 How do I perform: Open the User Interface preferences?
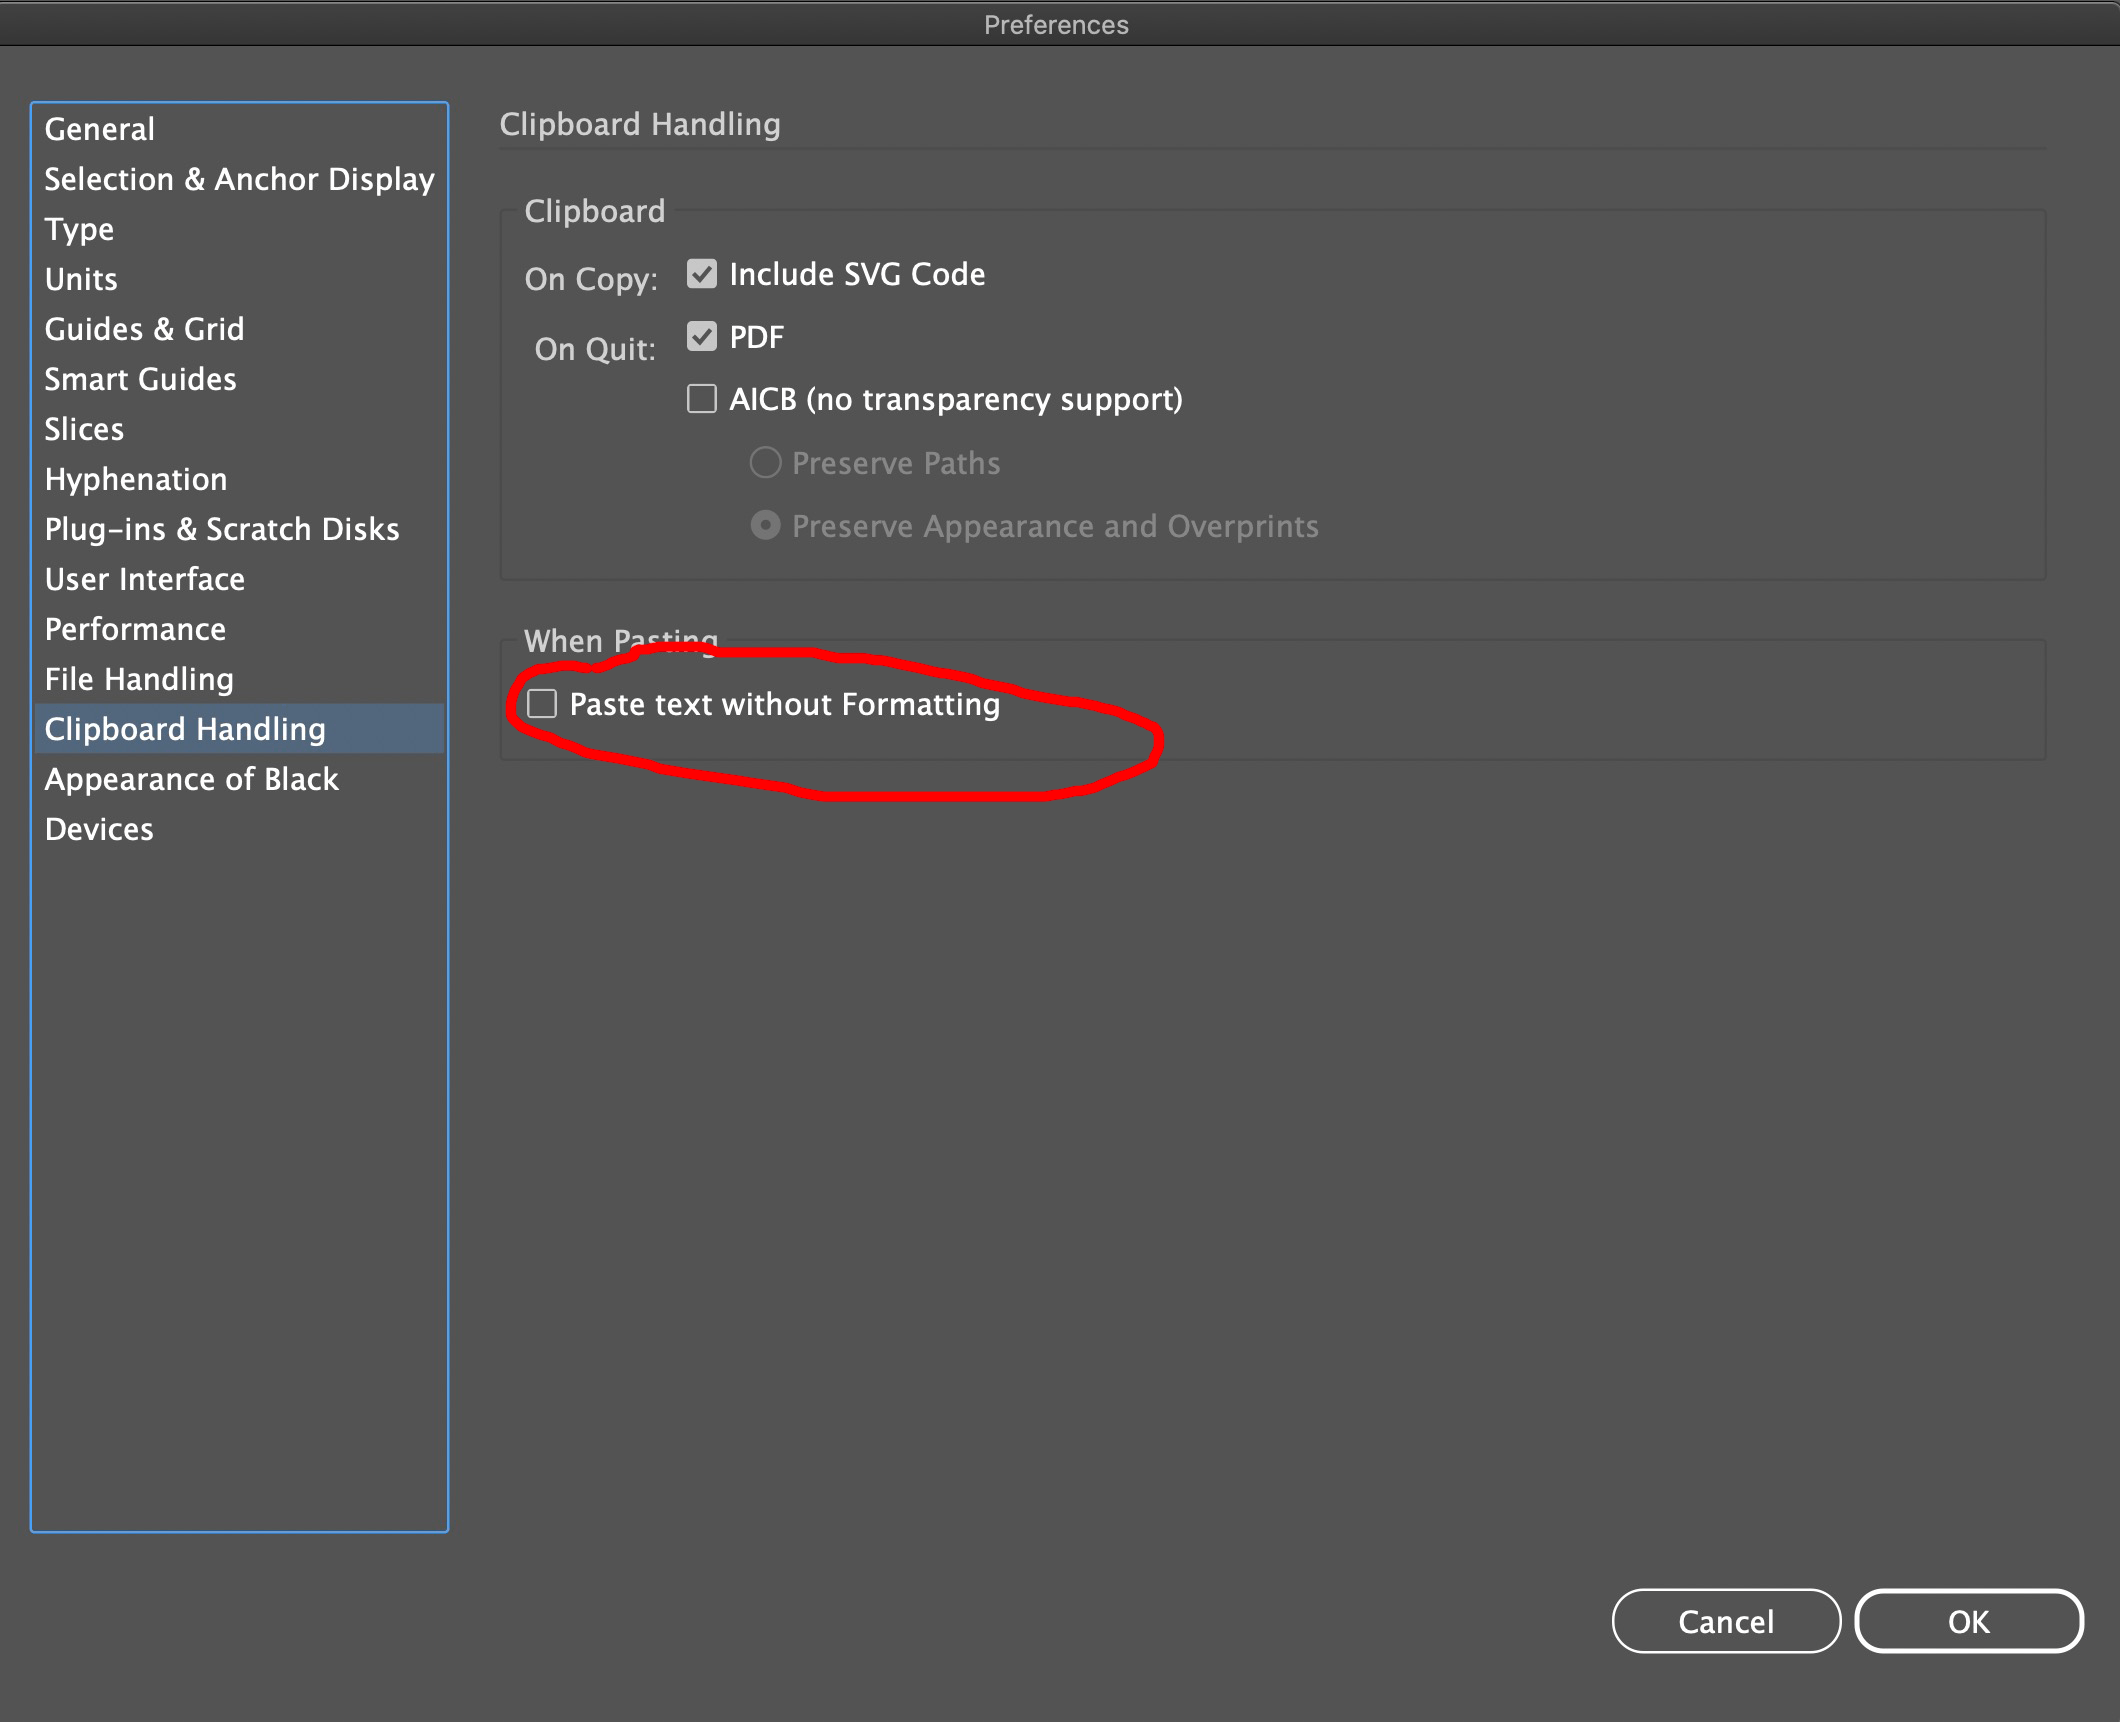pyautogui.click(x=144, y=578)
